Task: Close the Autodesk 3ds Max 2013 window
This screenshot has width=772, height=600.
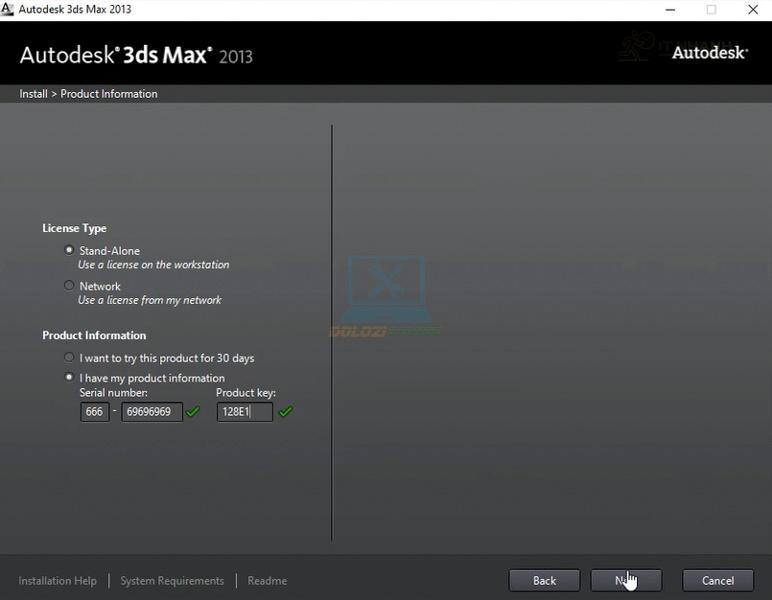Action: pyautogui.click(x=753, y=9)
